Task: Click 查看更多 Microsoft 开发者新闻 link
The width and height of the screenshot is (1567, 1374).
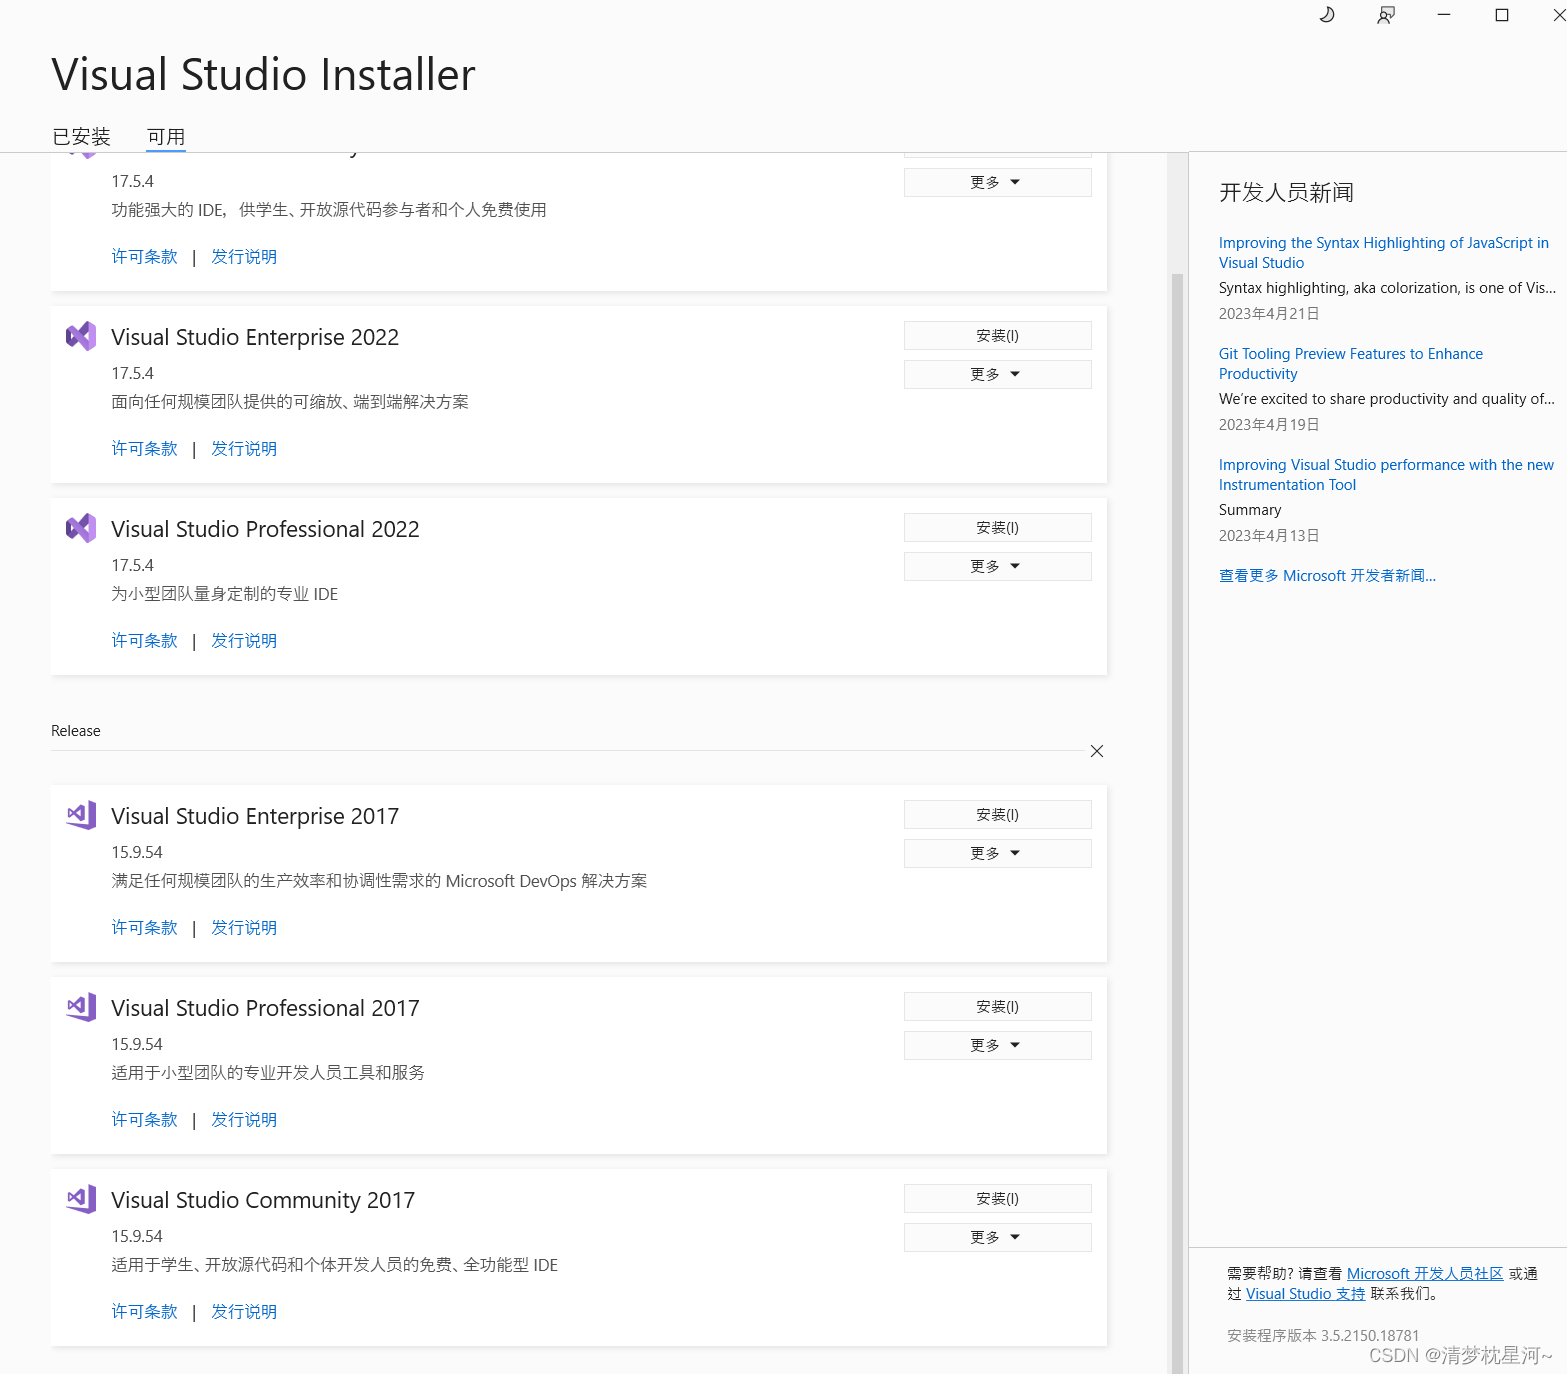Action: click(1327, 576)
